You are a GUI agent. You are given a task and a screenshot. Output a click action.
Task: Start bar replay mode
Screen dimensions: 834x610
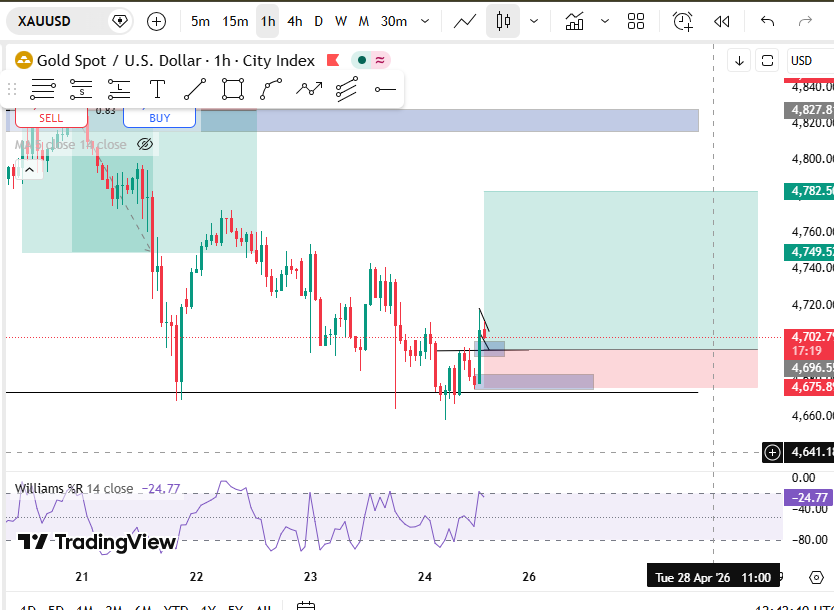point(721,21)
